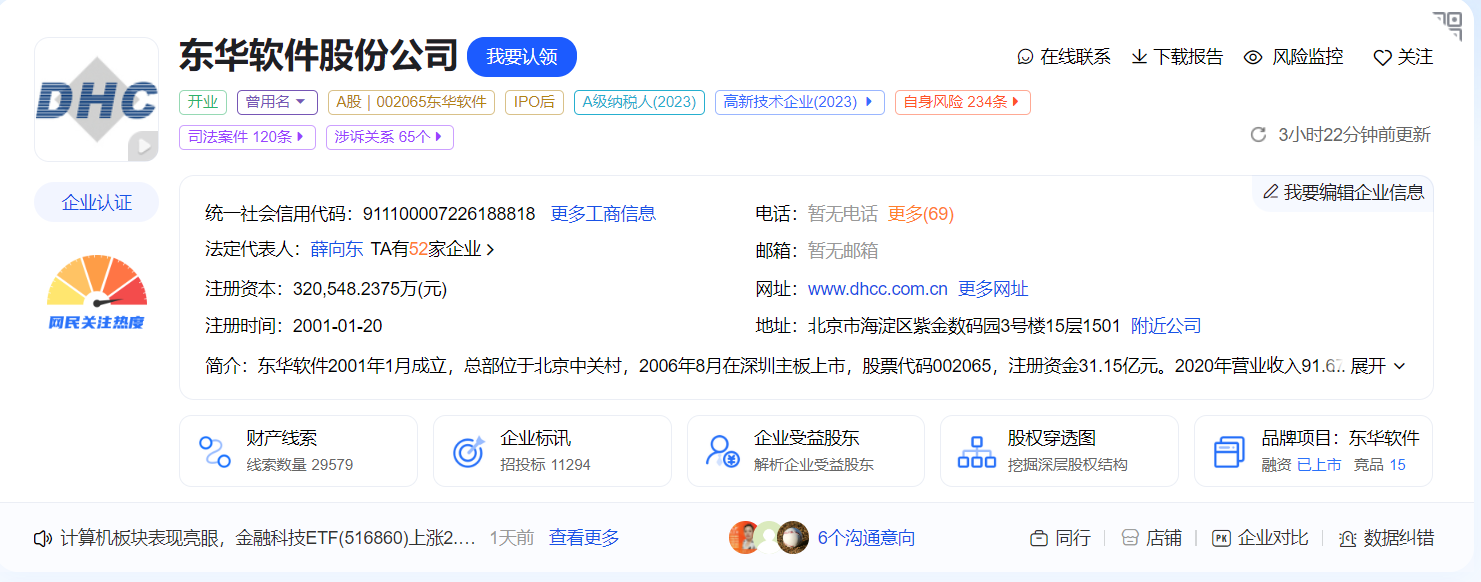Click the speaker announcement icon
Screen dimensions: 1481x582
(42, 538)
